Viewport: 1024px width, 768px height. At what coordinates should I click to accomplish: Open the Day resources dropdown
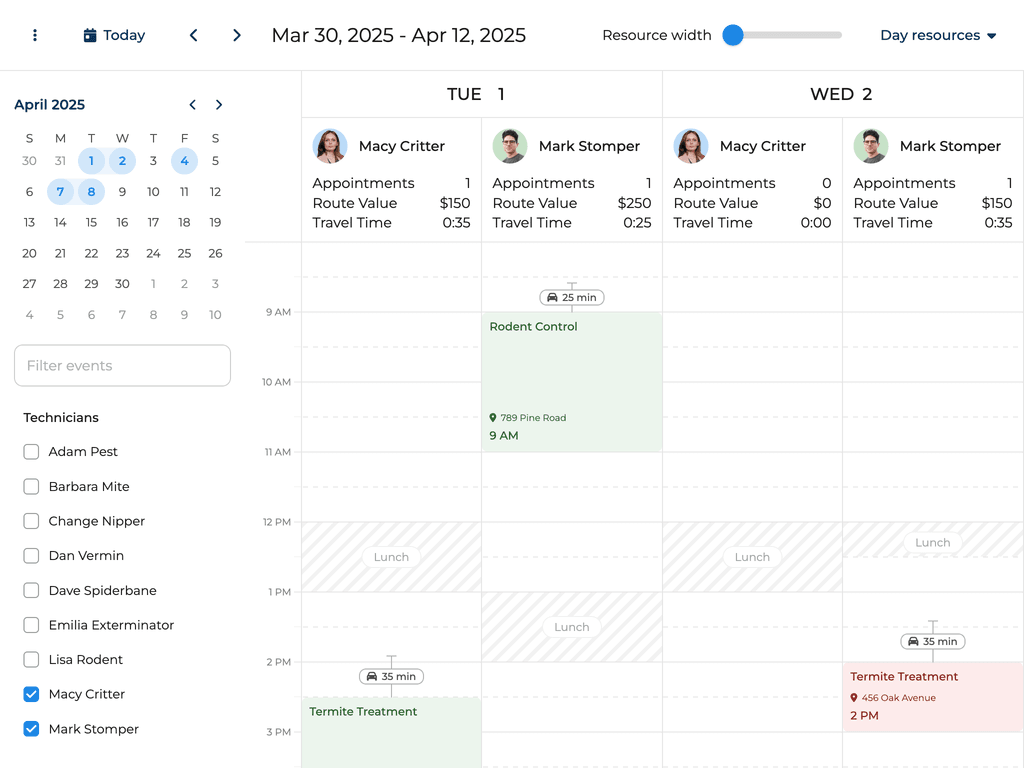[937, 35]
